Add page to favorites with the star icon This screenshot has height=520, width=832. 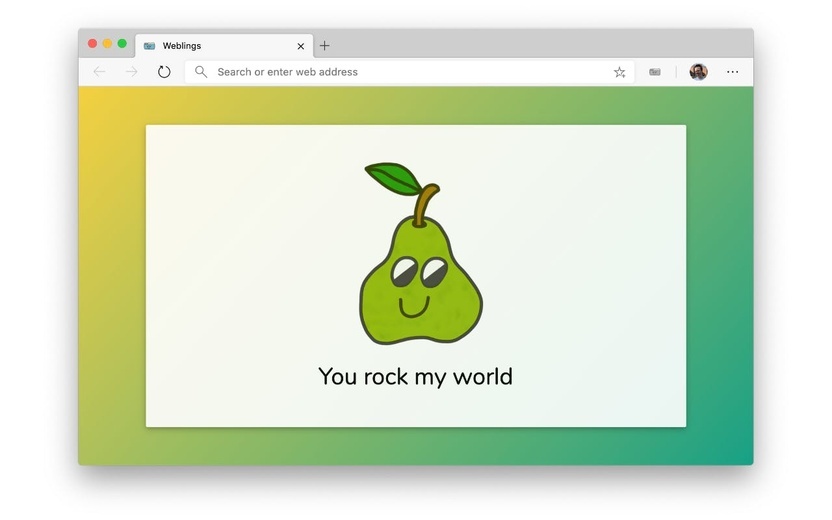(619, 72)
